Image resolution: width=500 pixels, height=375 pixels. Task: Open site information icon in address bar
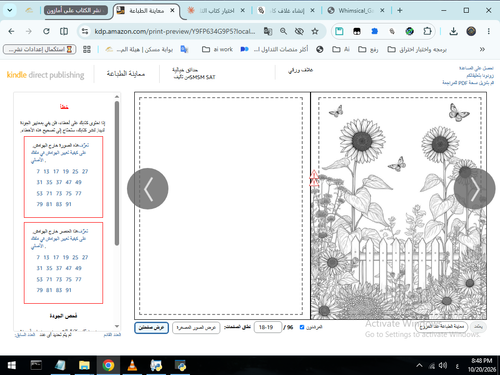(x=85, y=31)
